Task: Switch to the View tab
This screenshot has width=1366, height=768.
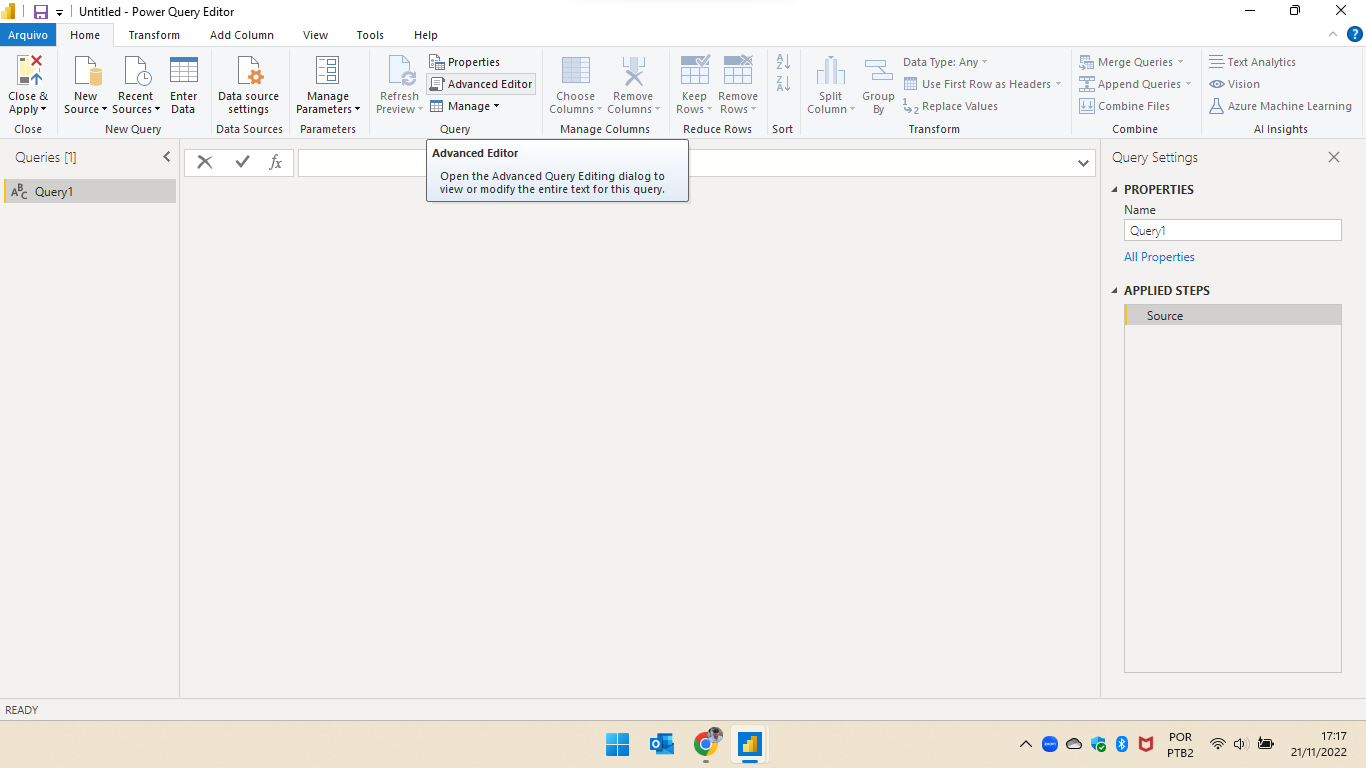Action: click(316, 35)
